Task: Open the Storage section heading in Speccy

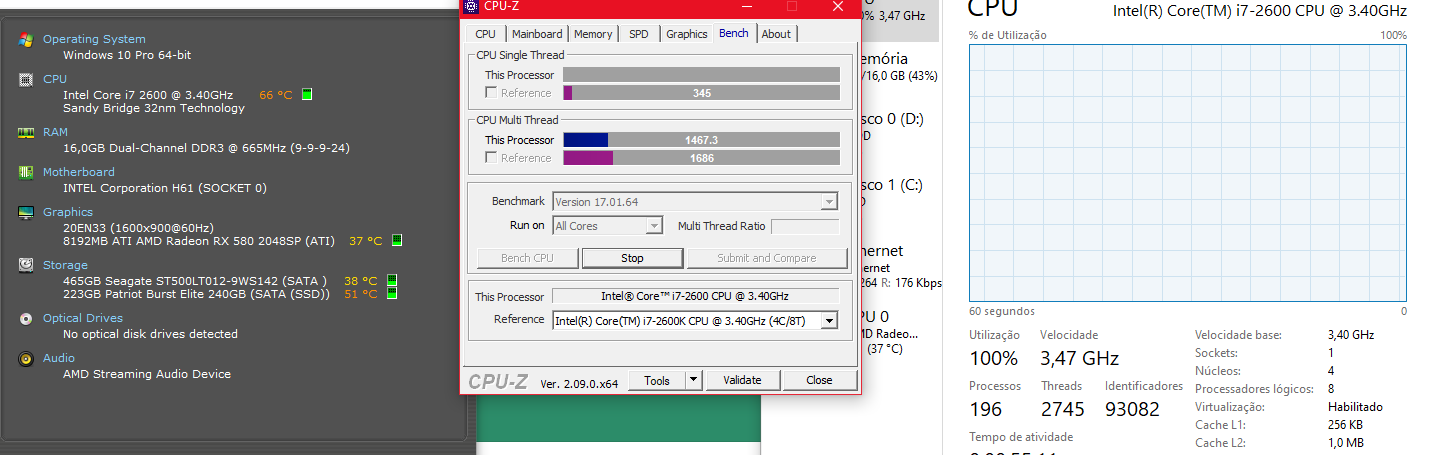Action: click(x=65, y=265)
